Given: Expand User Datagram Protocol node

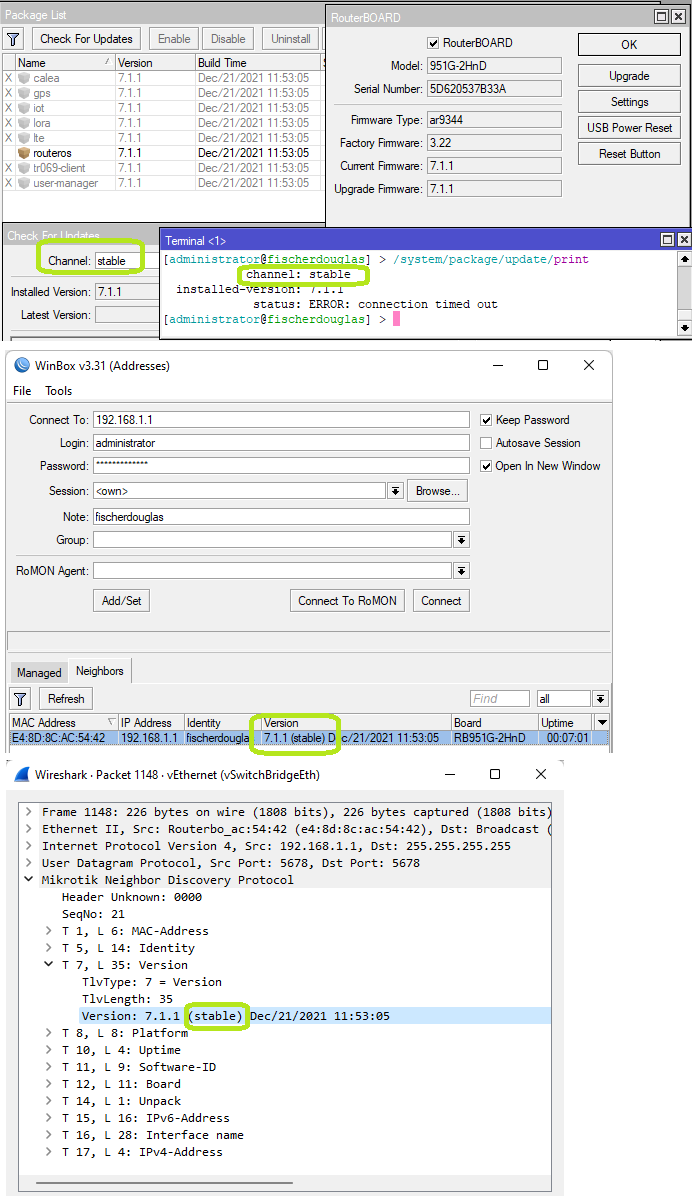Looking at the screenshot, I should pos(30,863).
